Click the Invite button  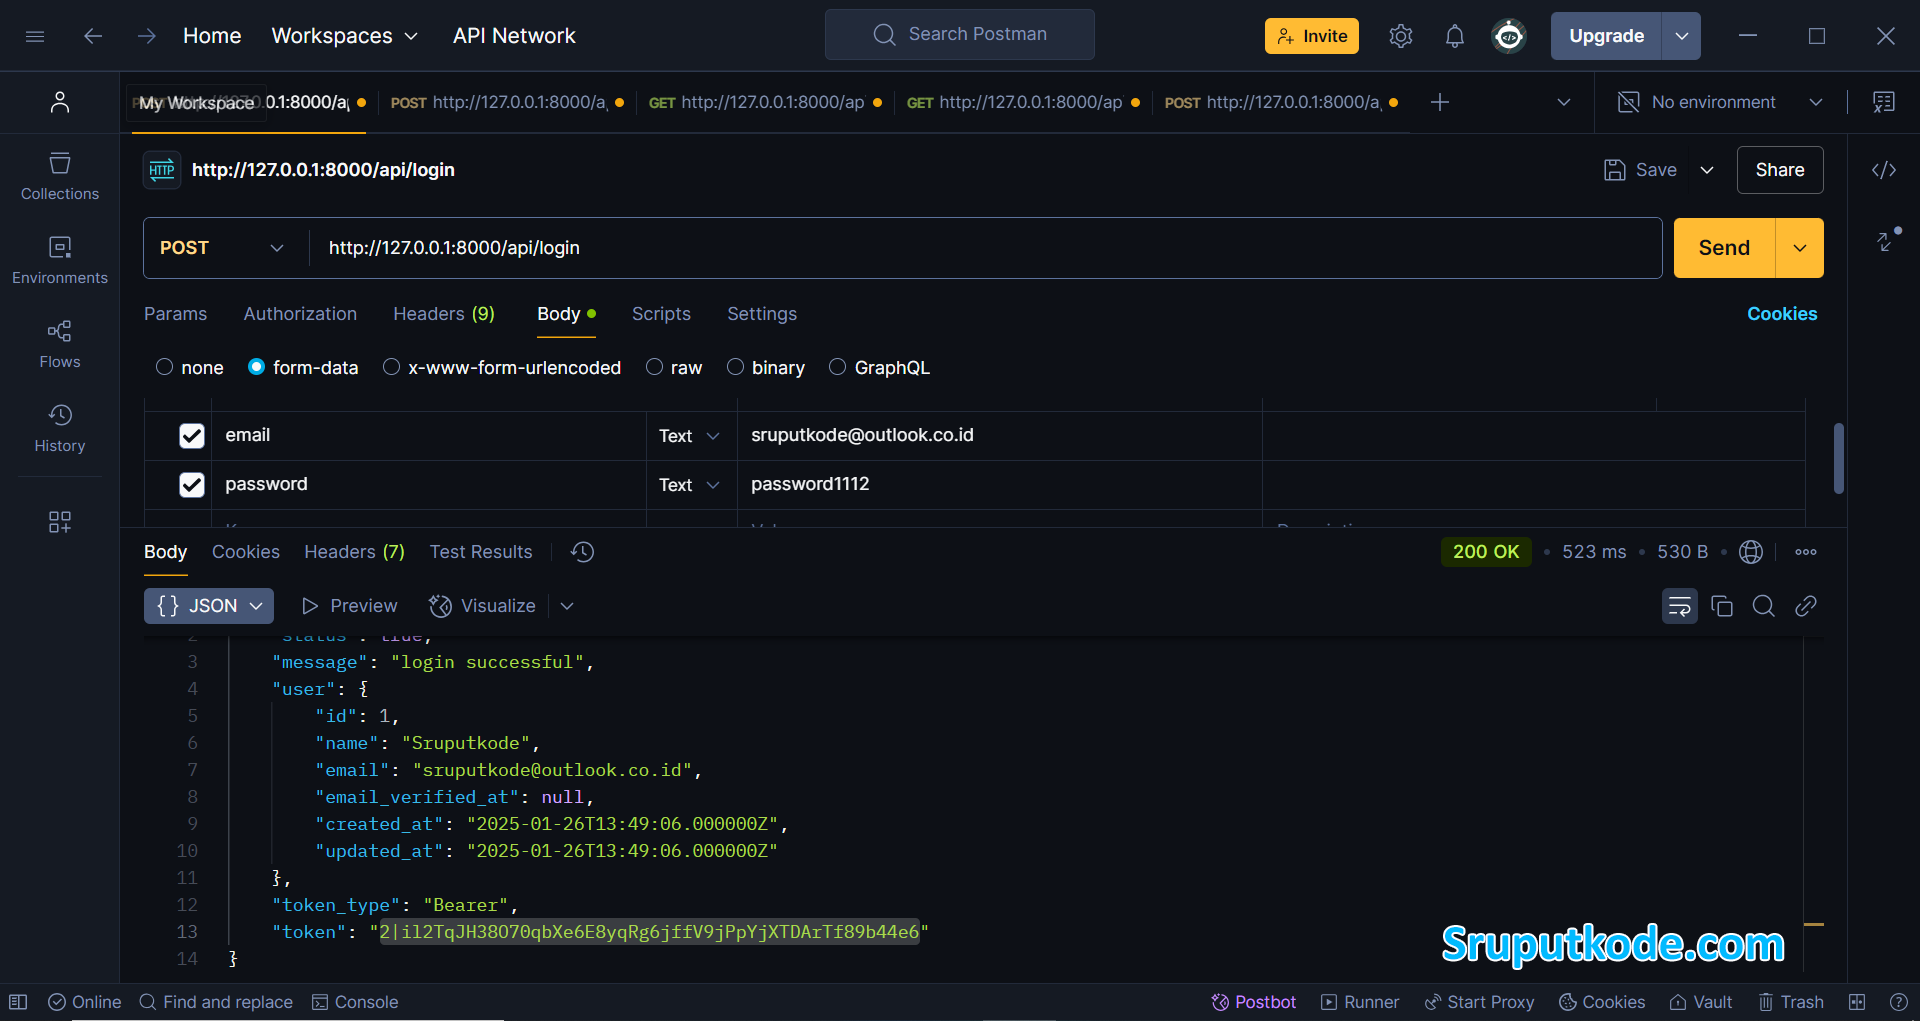(x=1312, y=36)
